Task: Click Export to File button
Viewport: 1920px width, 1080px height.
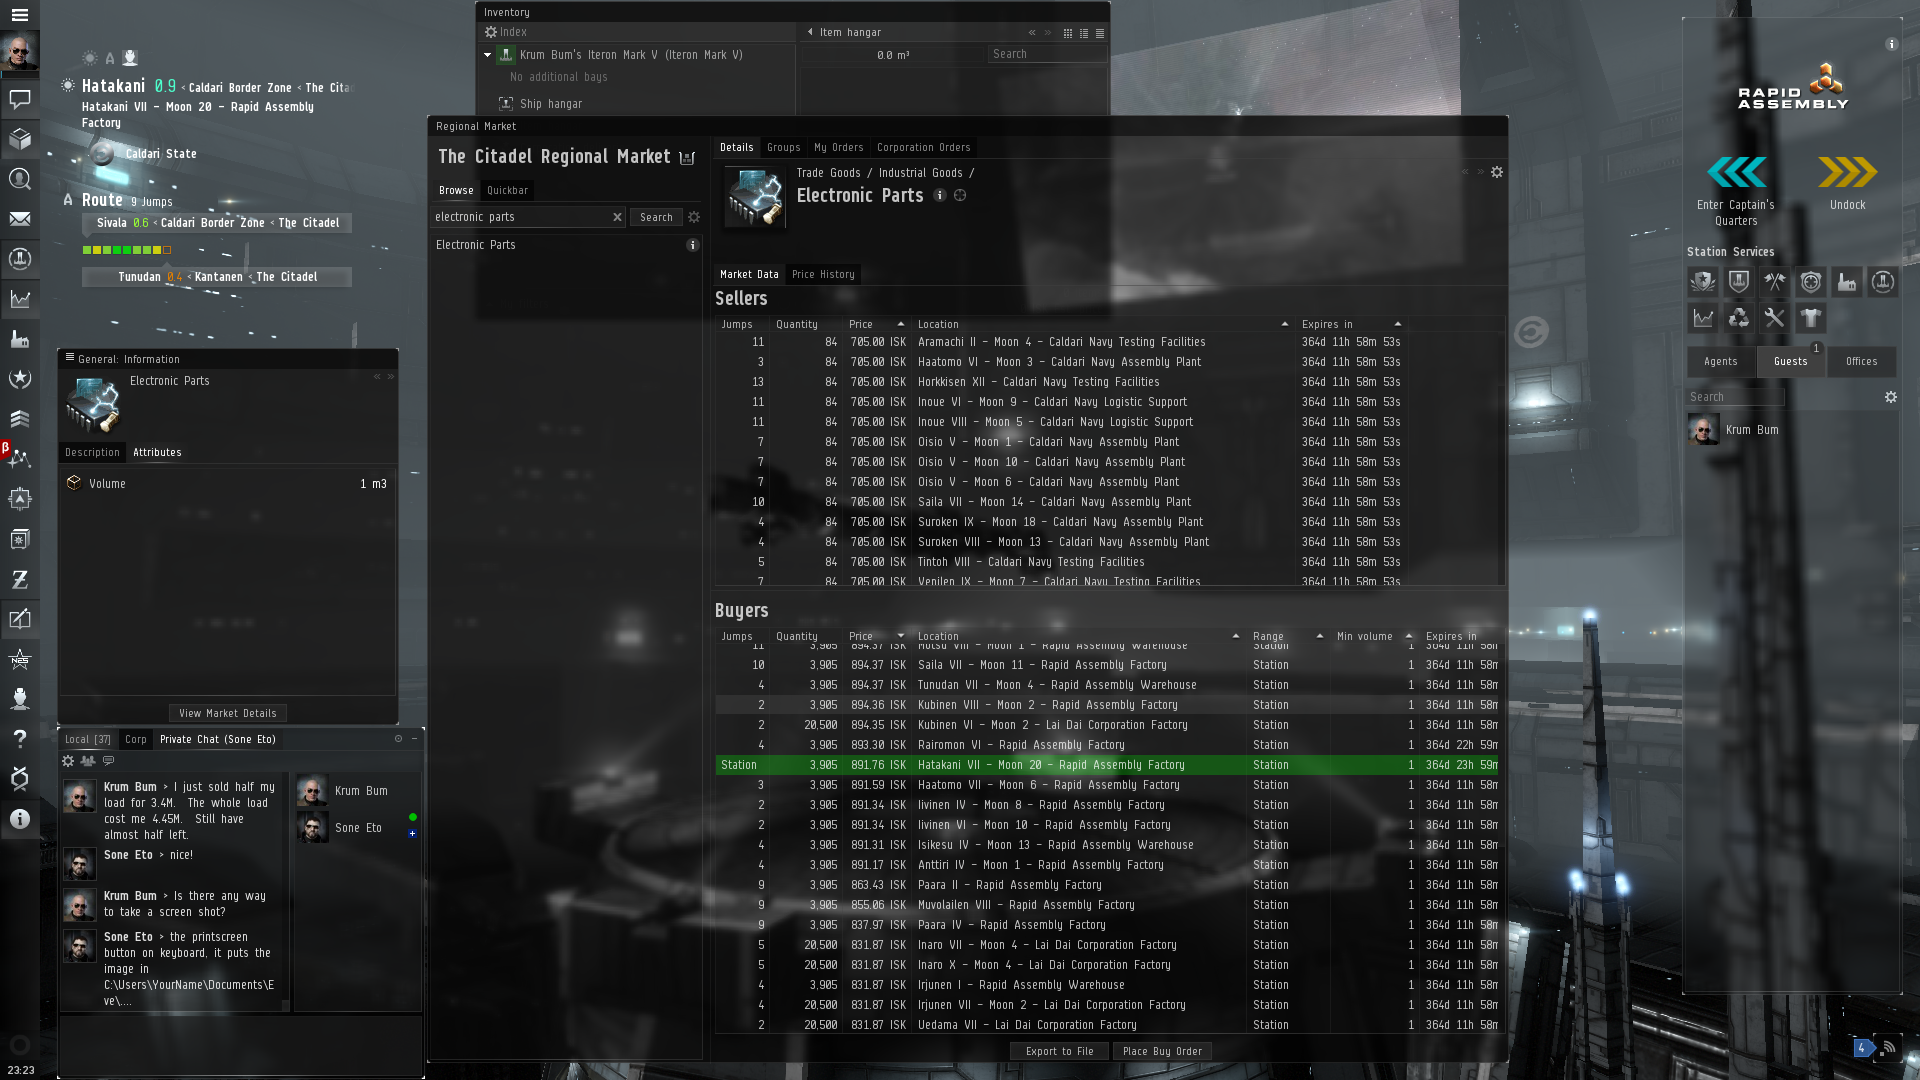Action: click(x=1060, y=1051)
